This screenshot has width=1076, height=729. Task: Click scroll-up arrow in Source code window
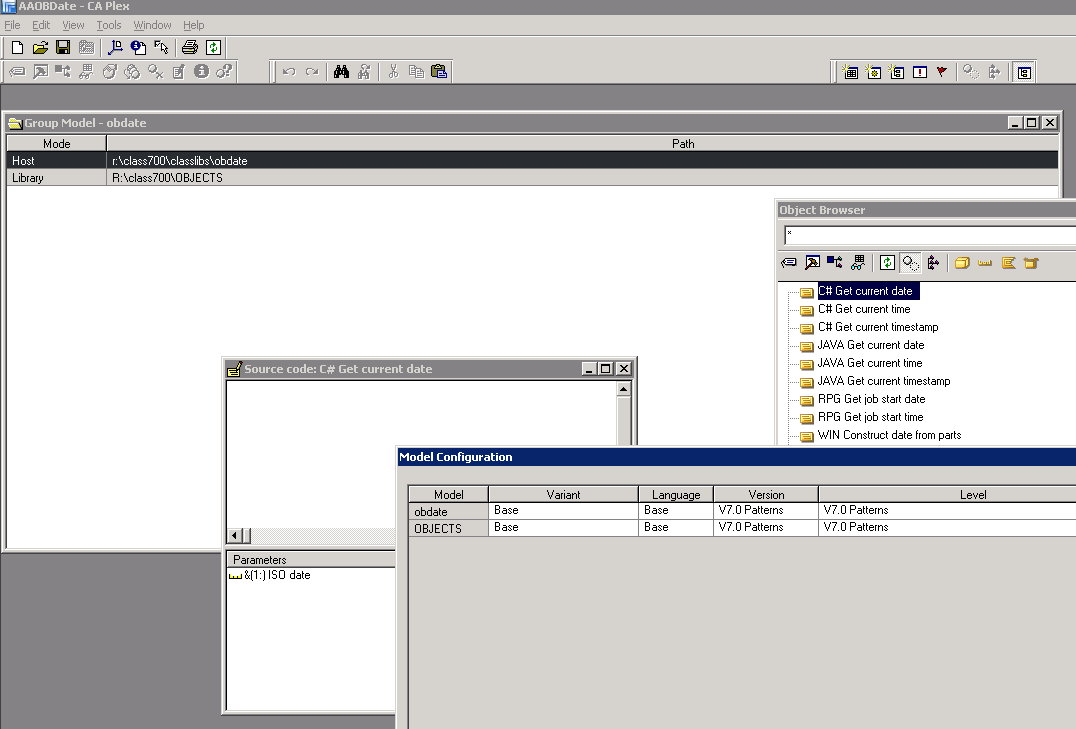(624, 389)
